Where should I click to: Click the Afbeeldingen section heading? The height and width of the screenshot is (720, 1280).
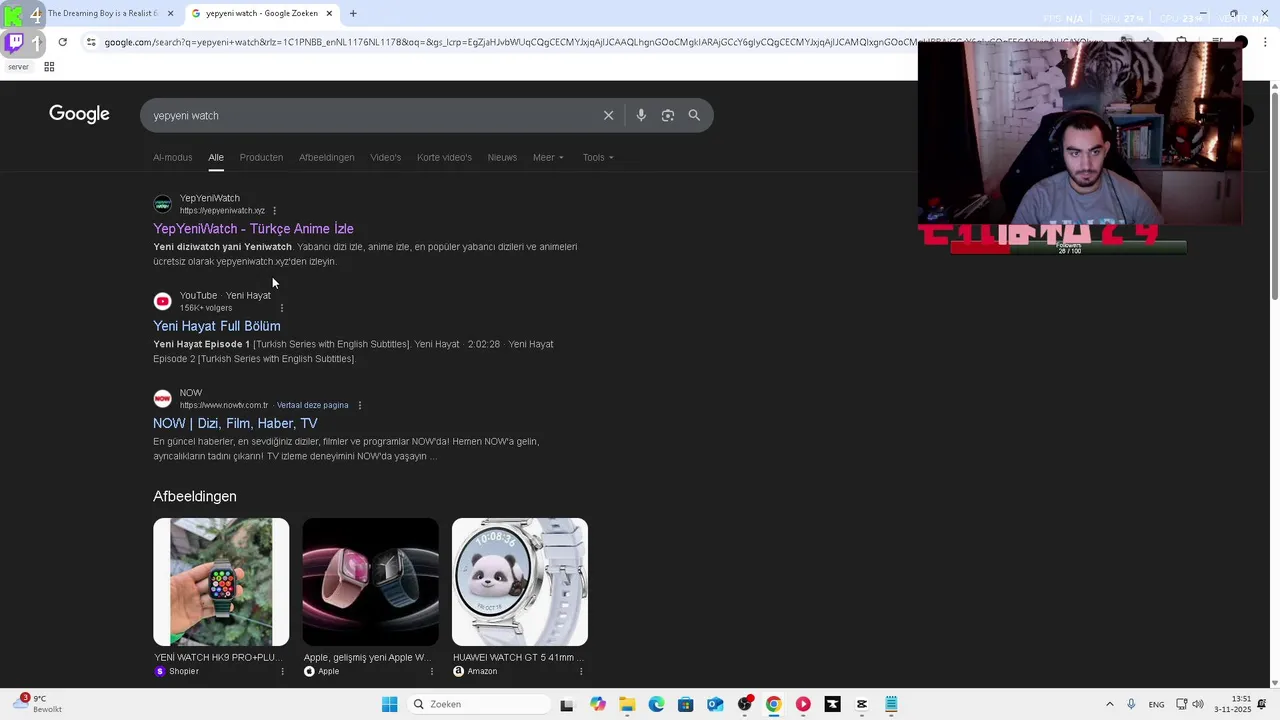coord(195,496)
